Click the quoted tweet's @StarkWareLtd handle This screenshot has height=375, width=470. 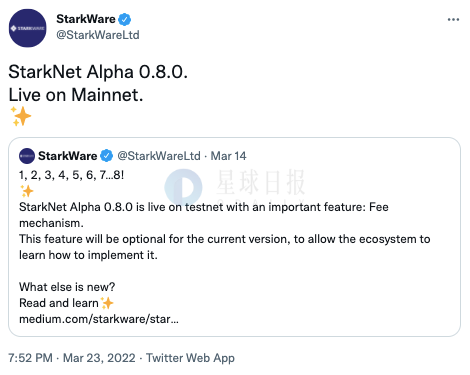(159, 156)
